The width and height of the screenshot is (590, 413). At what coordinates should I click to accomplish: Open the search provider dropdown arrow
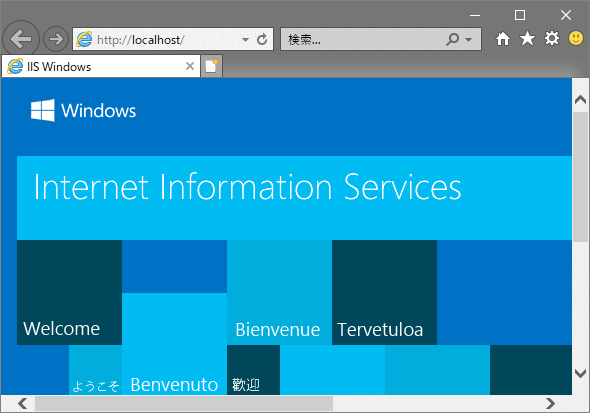coord(468,39)
